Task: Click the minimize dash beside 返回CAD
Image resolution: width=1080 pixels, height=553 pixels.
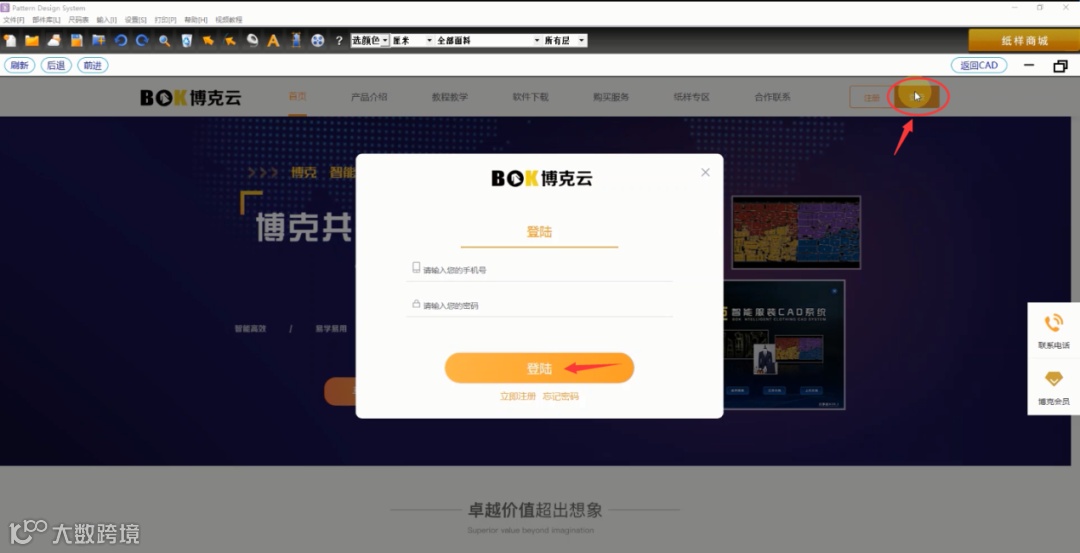Action: [x=1030, y=65]
